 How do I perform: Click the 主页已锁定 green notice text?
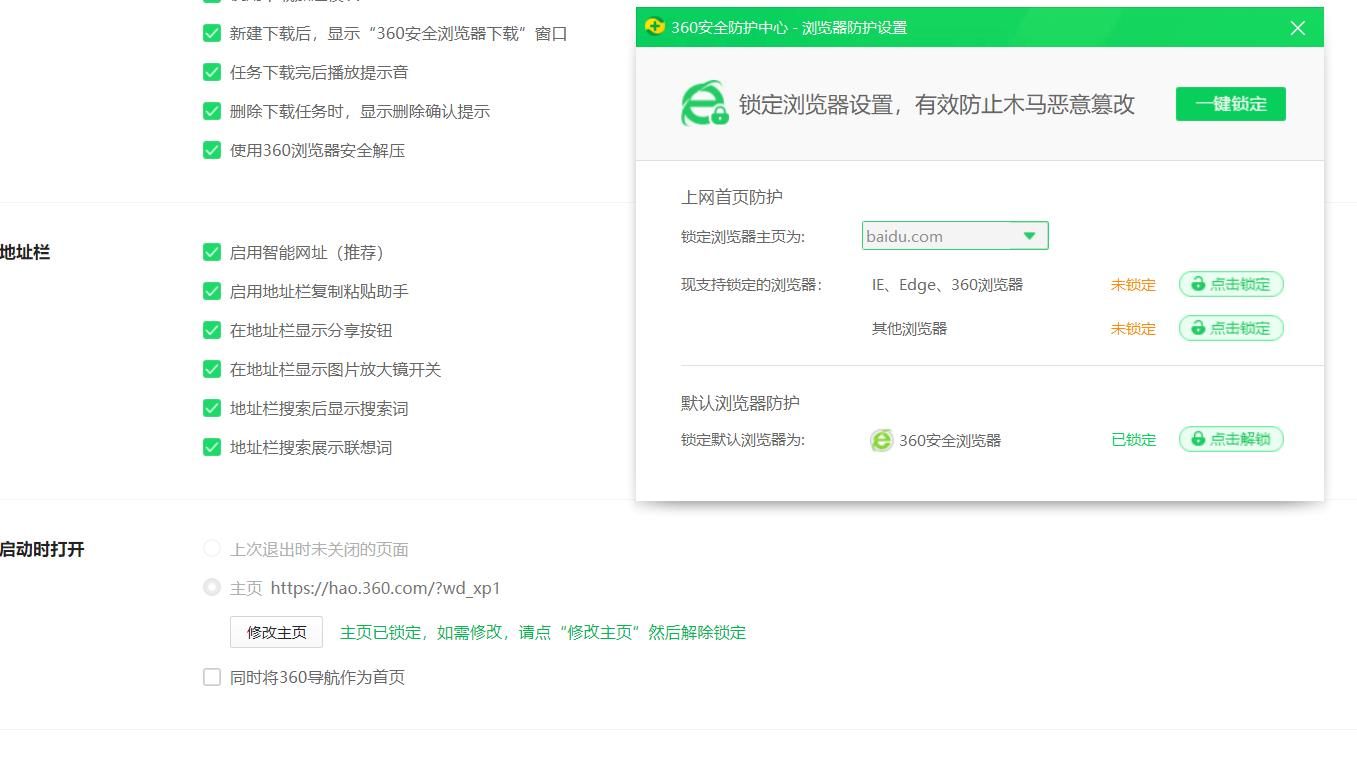point(543,632)
